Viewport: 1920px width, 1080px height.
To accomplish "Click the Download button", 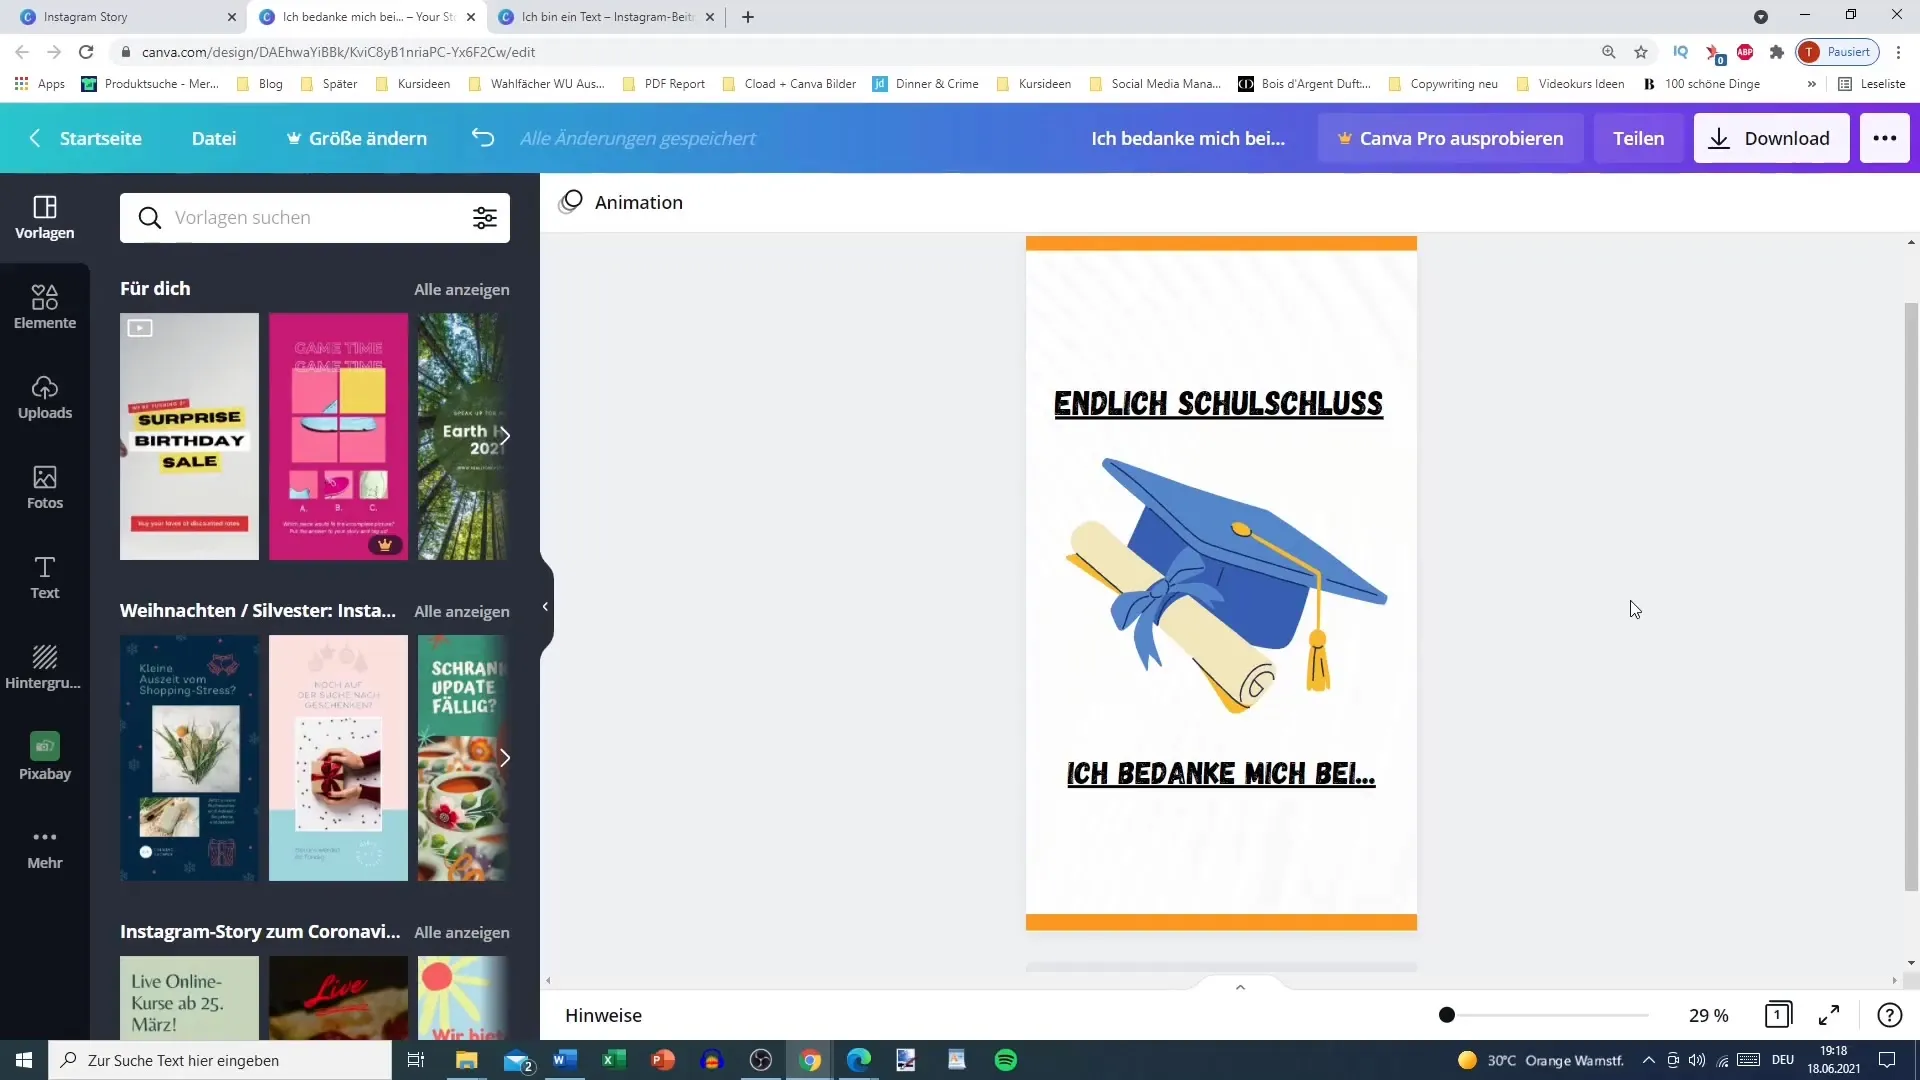I will [1771, 138].
